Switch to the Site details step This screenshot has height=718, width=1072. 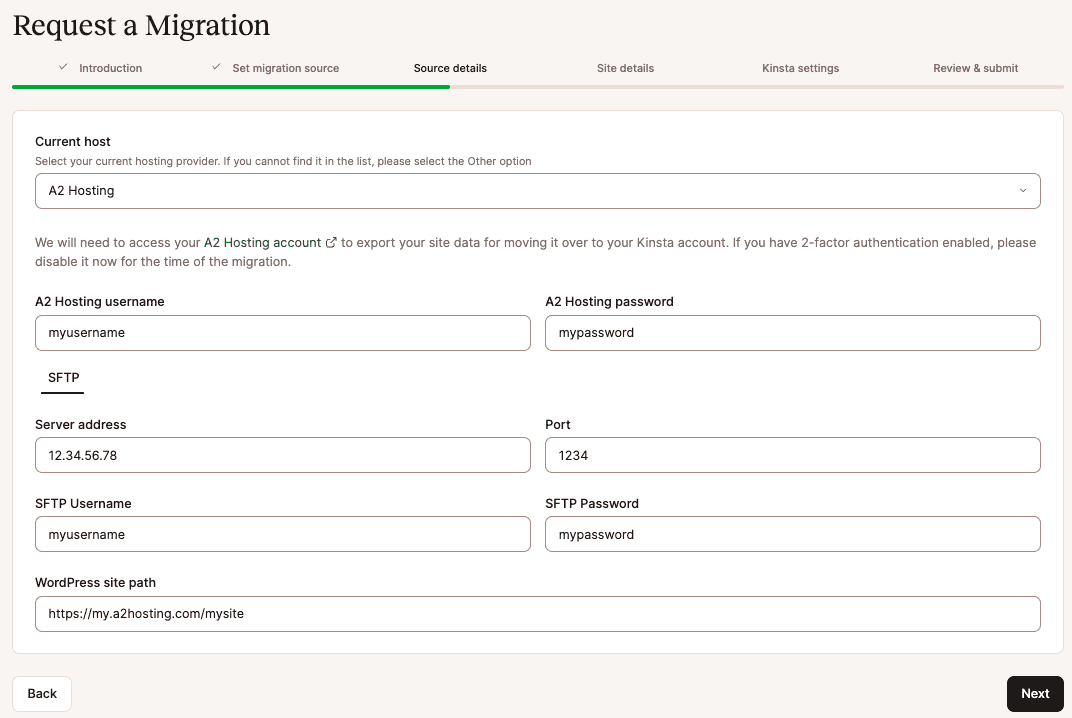point(625,68)
